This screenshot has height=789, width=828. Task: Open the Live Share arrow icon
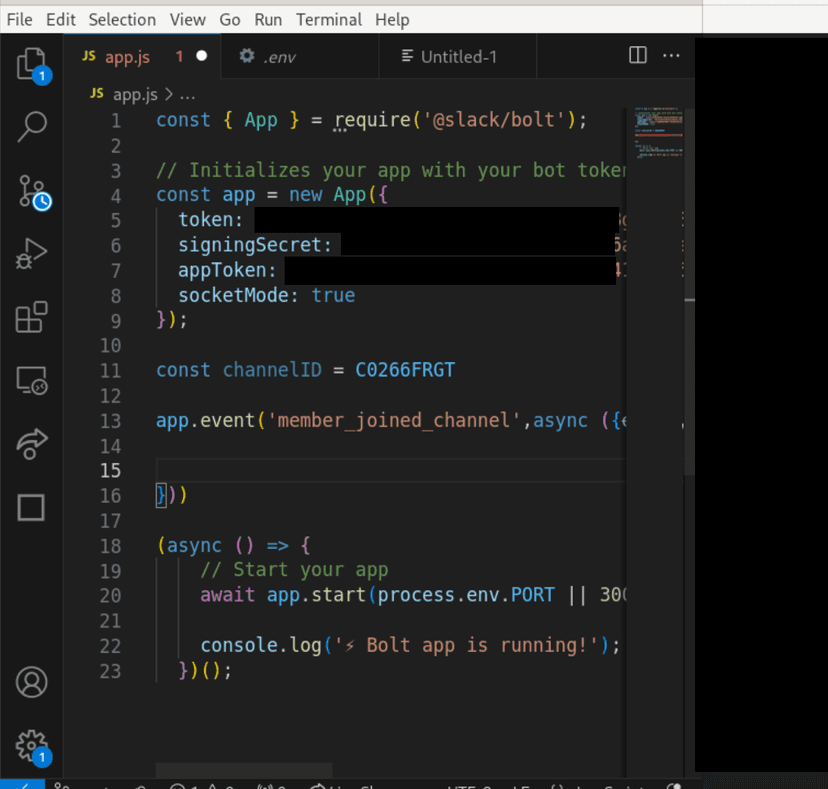tap(31, 444)
